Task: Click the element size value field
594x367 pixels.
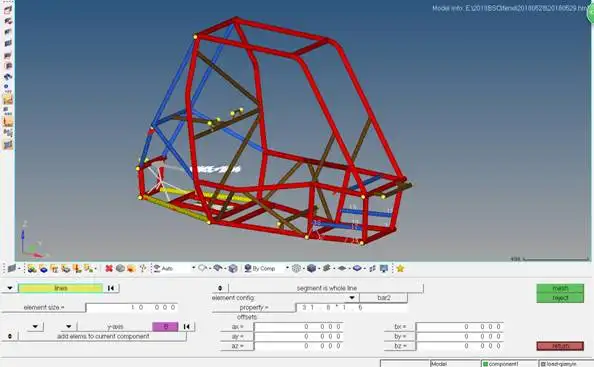Action: coord(132,308)
